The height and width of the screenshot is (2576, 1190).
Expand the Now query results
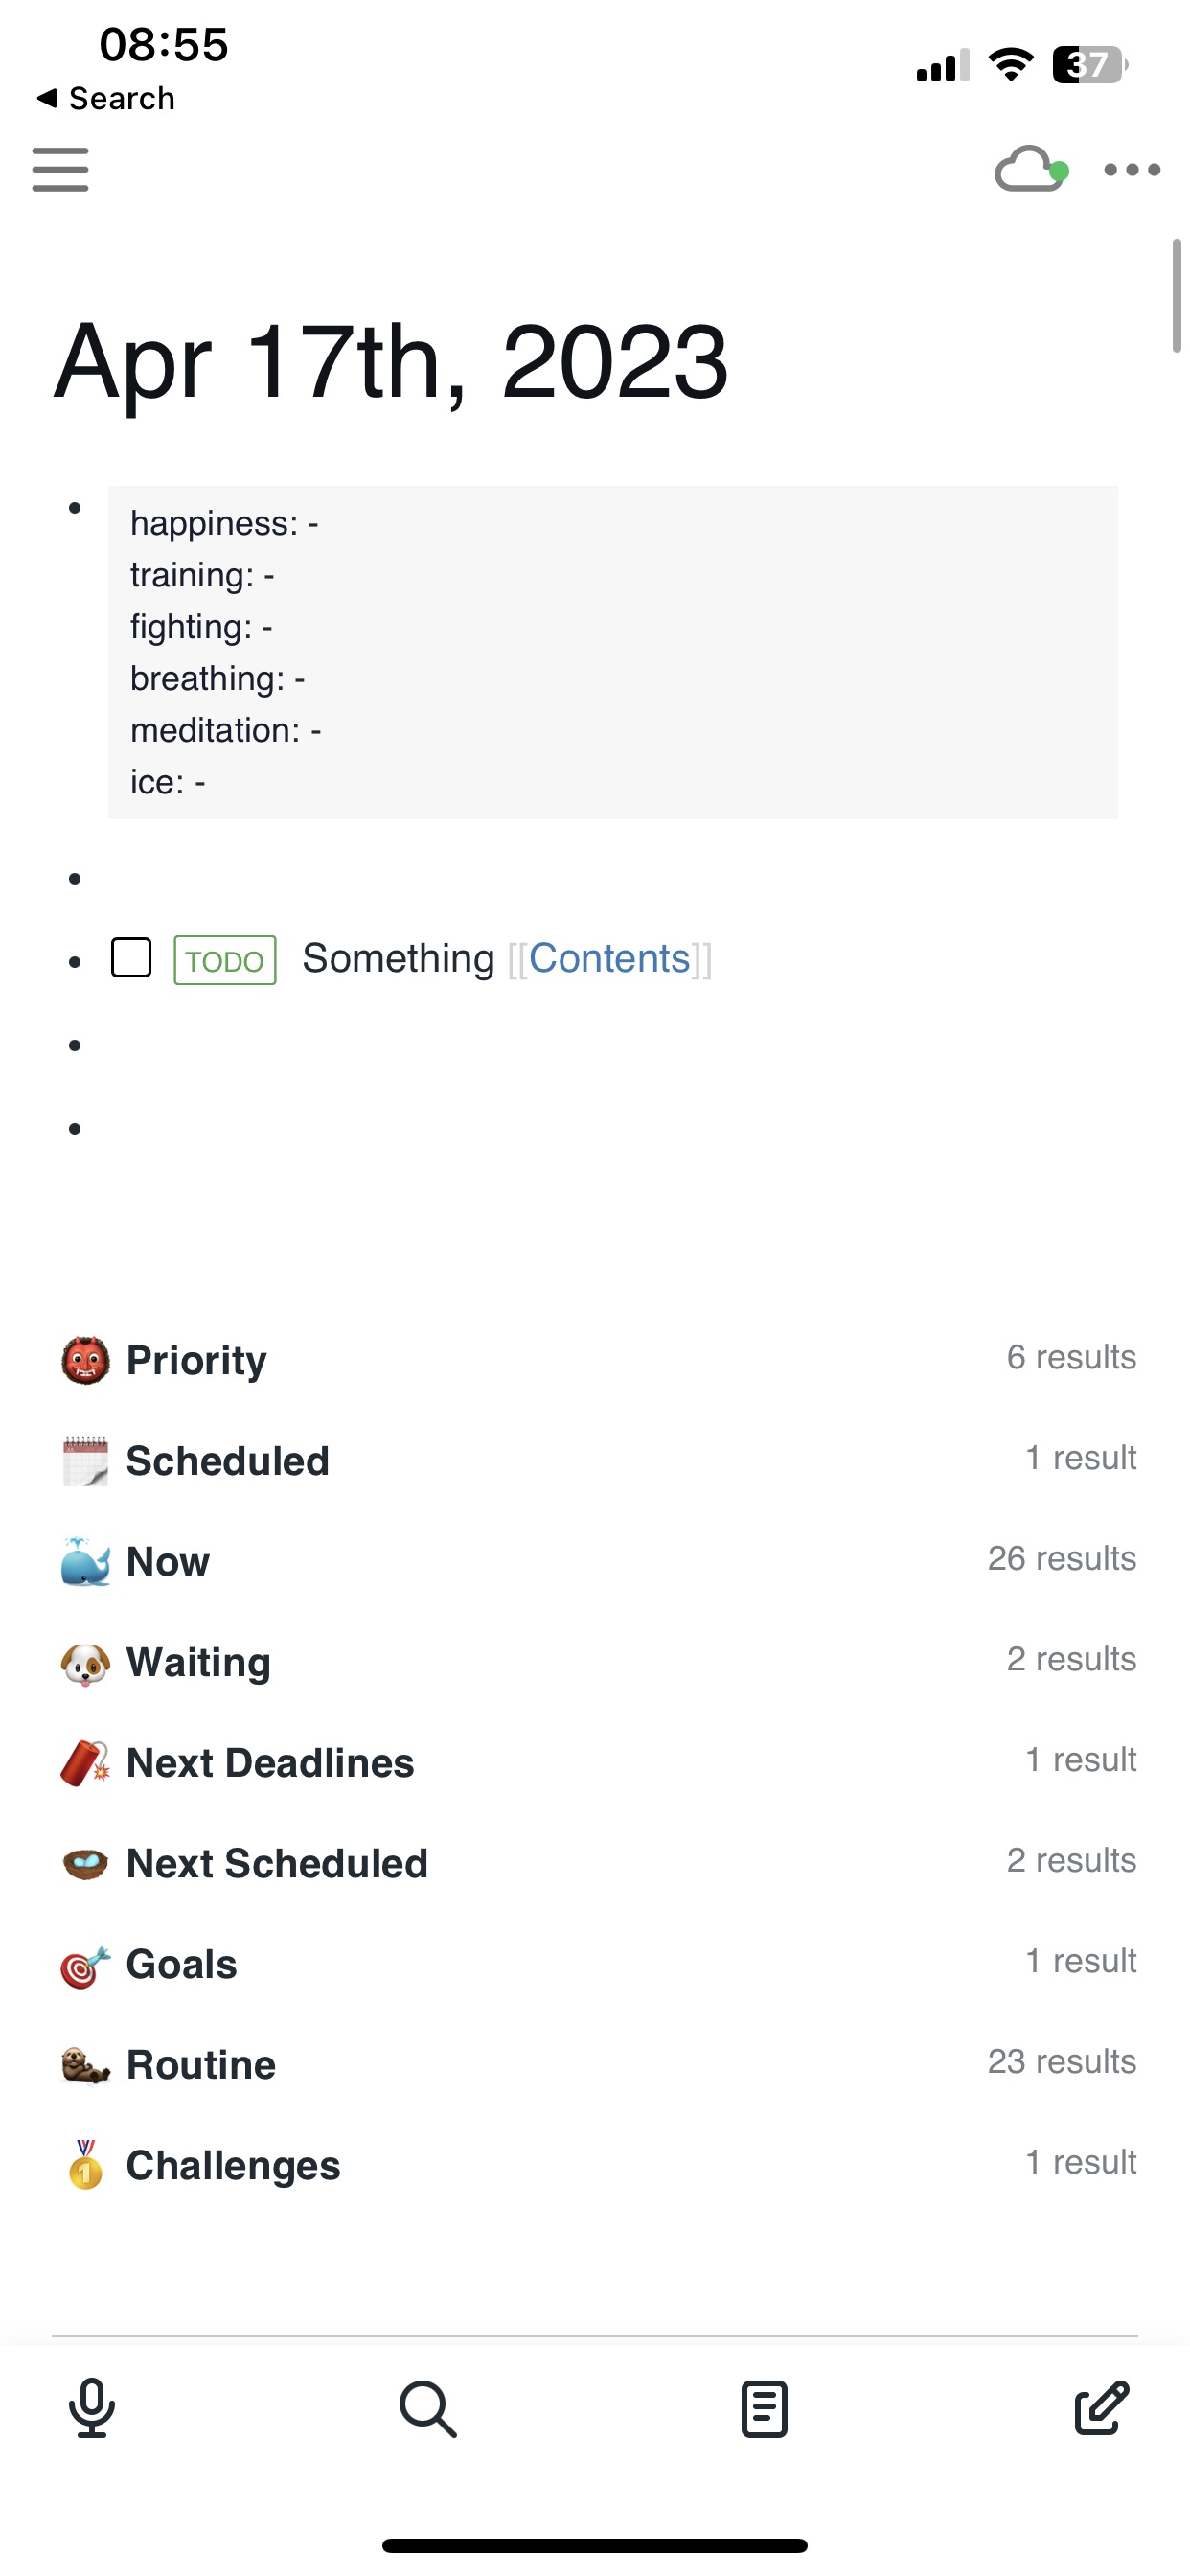coord(167,1561)
